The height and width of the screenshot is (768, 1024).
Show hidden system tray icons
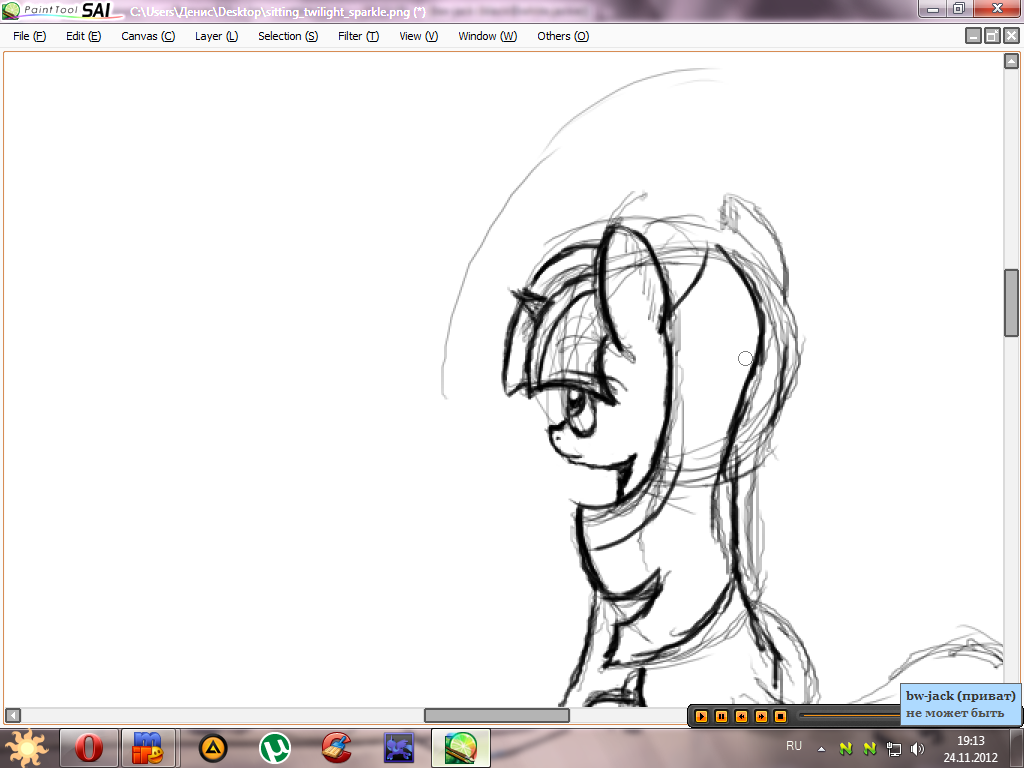point(822,748)
